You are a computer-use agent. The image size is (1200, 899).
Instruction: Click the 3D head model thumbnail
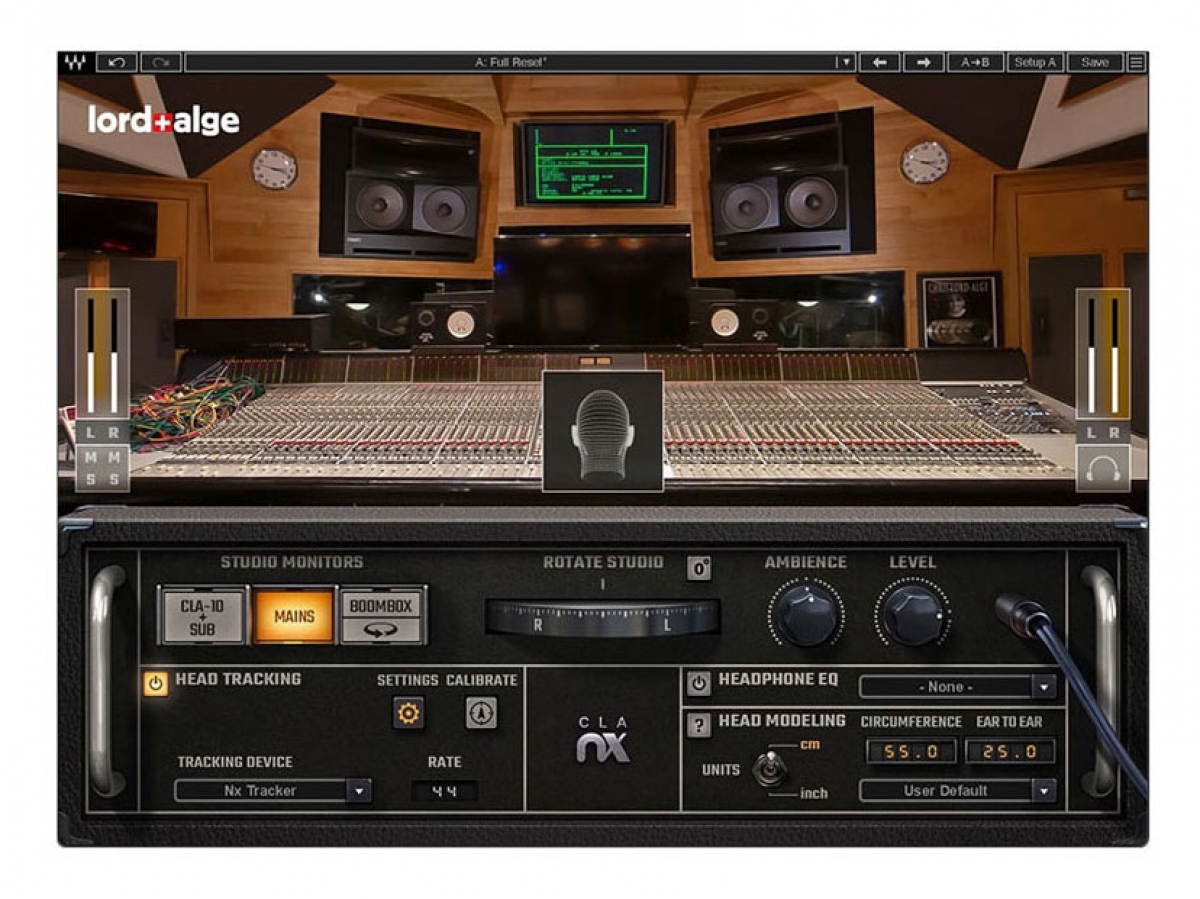pyautogui.click(x=603, y=431)
